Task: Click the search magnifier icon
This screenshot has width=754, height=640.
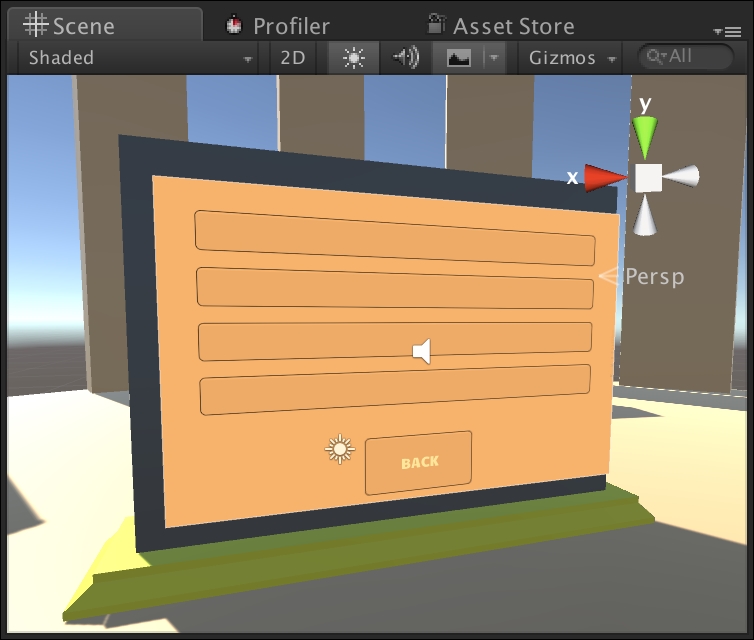Action: click(655, 56)
